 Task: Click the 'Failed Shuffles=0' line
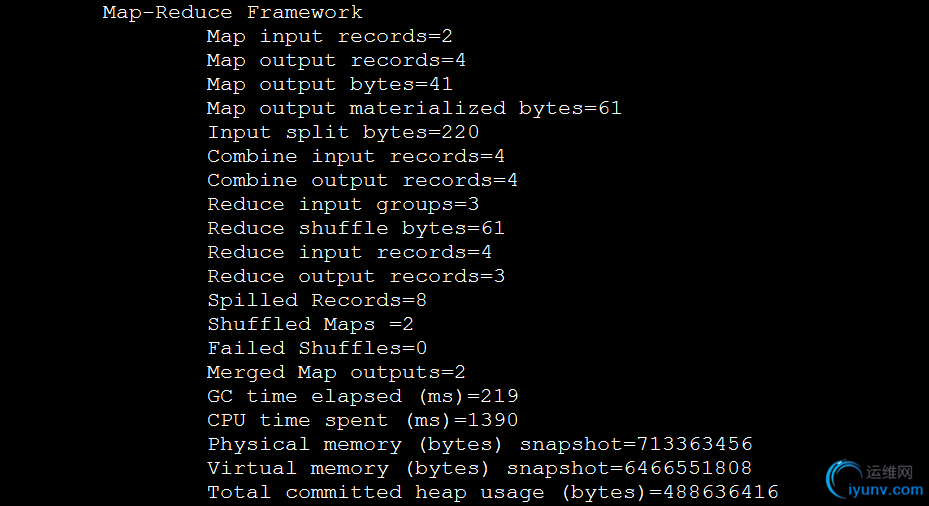point(317,348)
